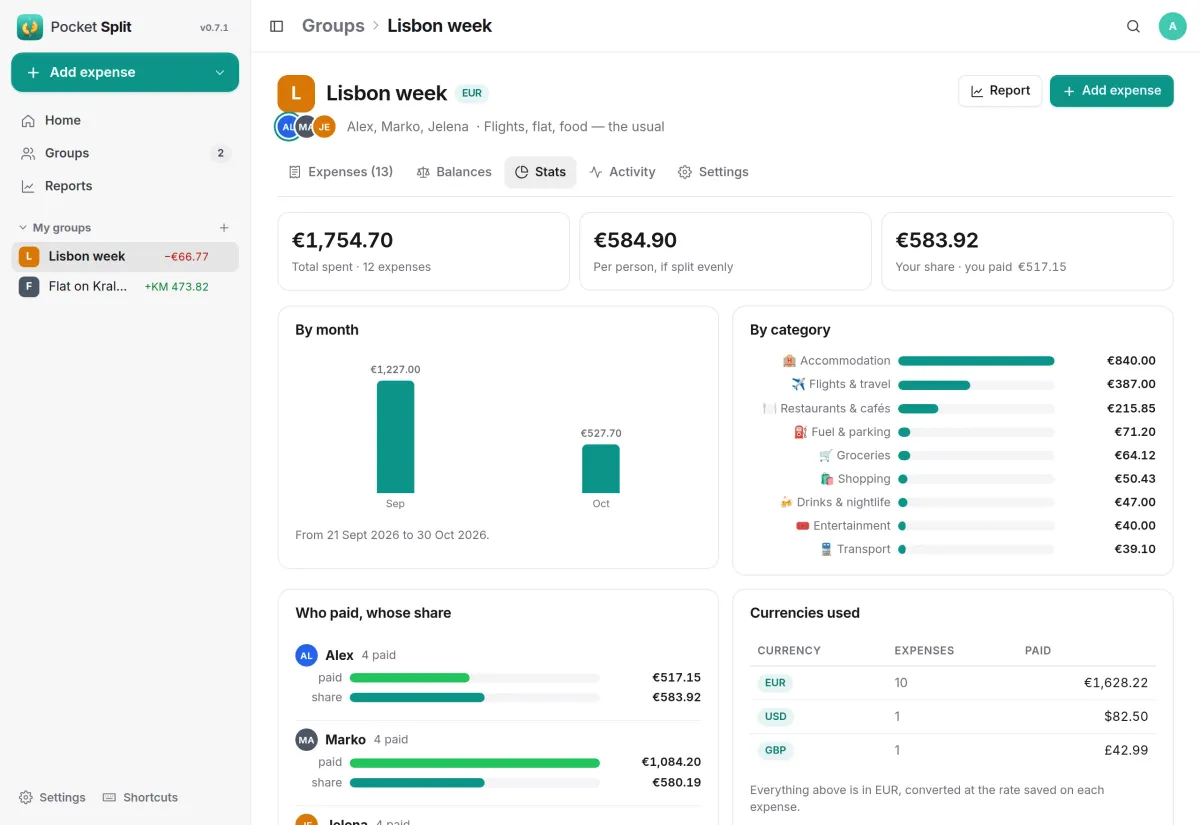Click the Alex AL avatar in Who paid

[x=306, y=655]
